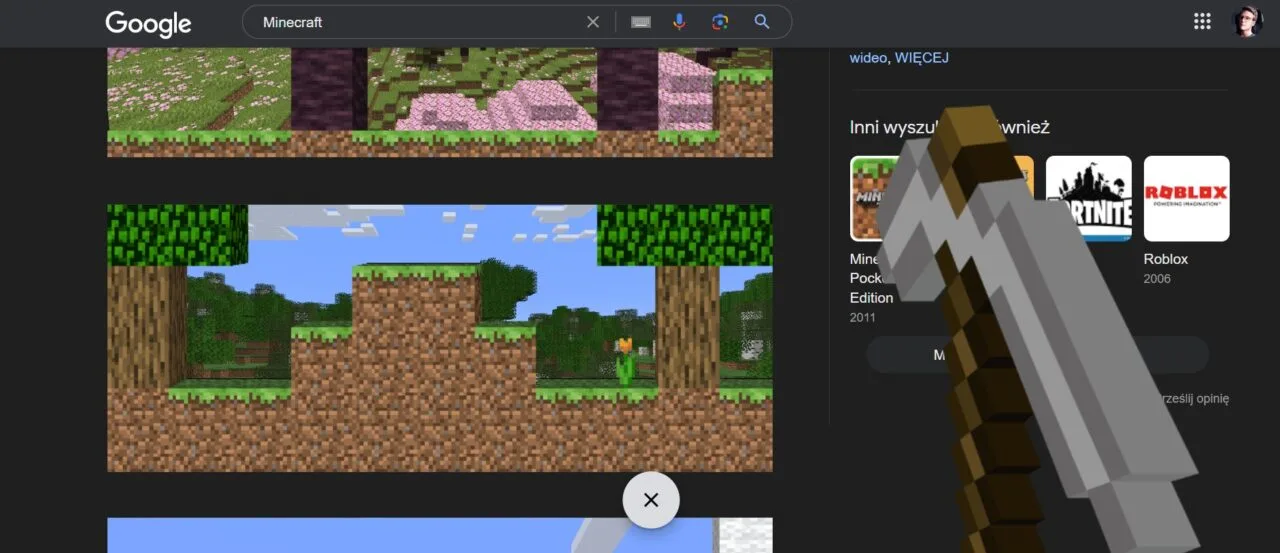
Task: Close the Minecraft game with round X button
Action: (651, 500)
